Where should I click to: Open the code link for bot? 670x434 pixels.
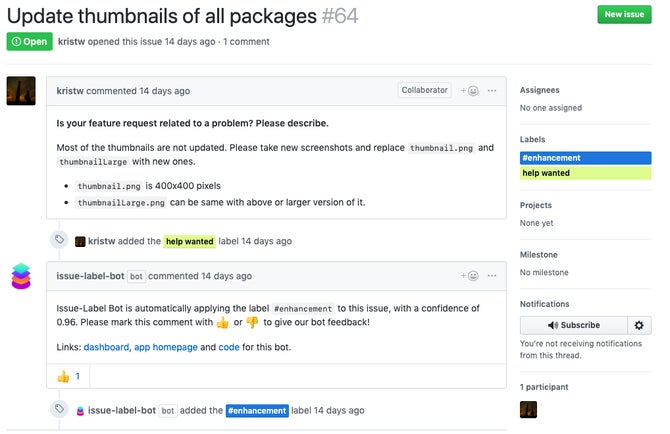coord(229,347)
